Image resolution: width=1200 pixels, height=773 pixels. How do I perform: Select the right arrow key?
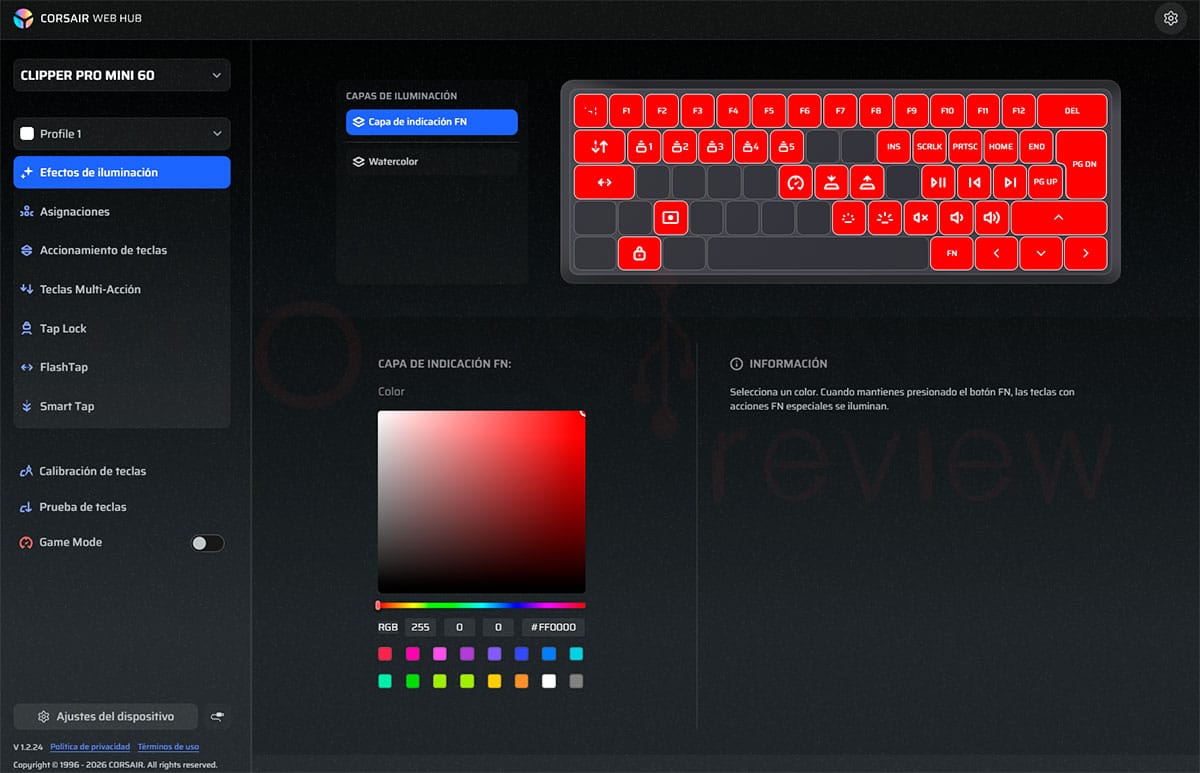coord(1086,254)
